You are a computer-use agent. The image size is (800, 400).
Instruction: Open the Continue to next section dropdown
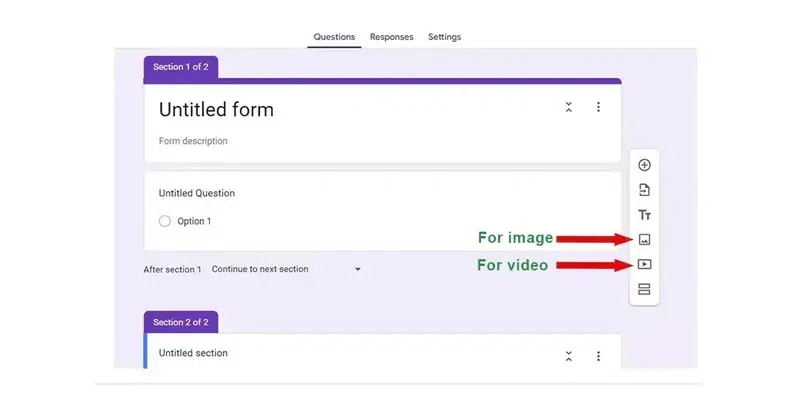point(286,269)
